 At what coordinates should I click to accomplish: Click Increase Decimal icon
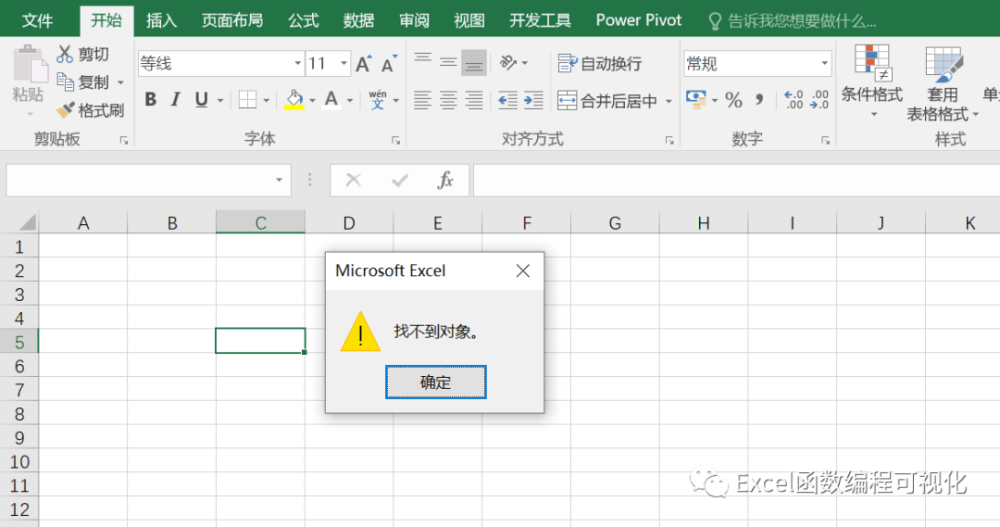[794, 100]
